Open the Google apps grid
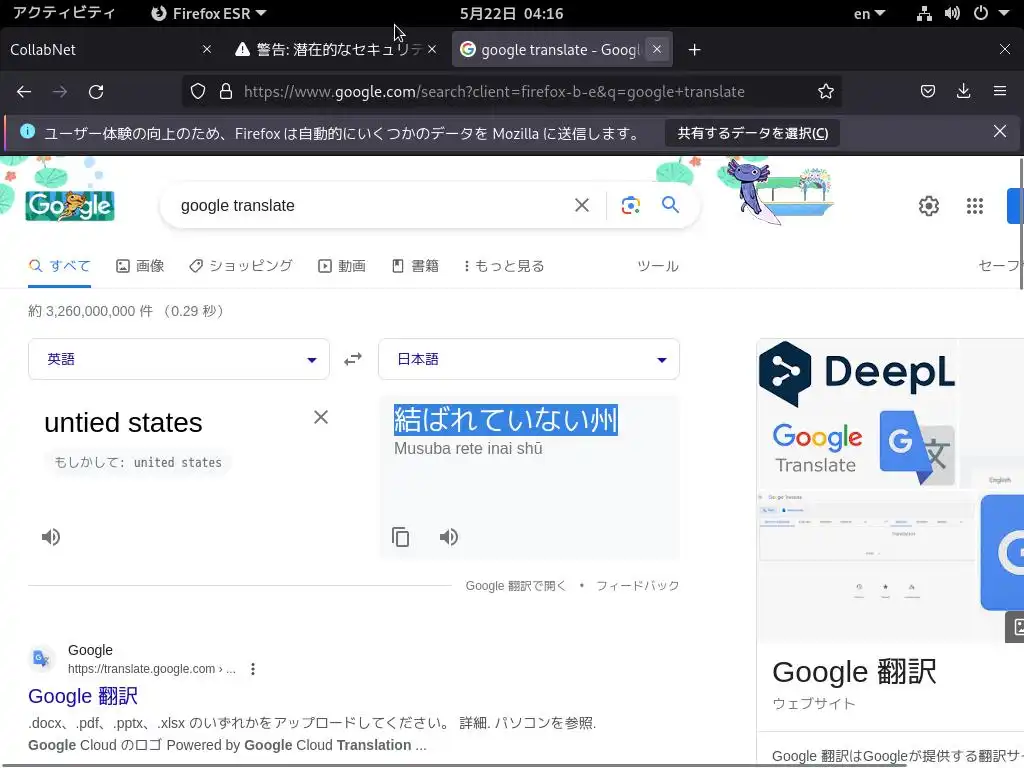The width and height of the screenshot is (1024, 768). (x=974, y=206)
